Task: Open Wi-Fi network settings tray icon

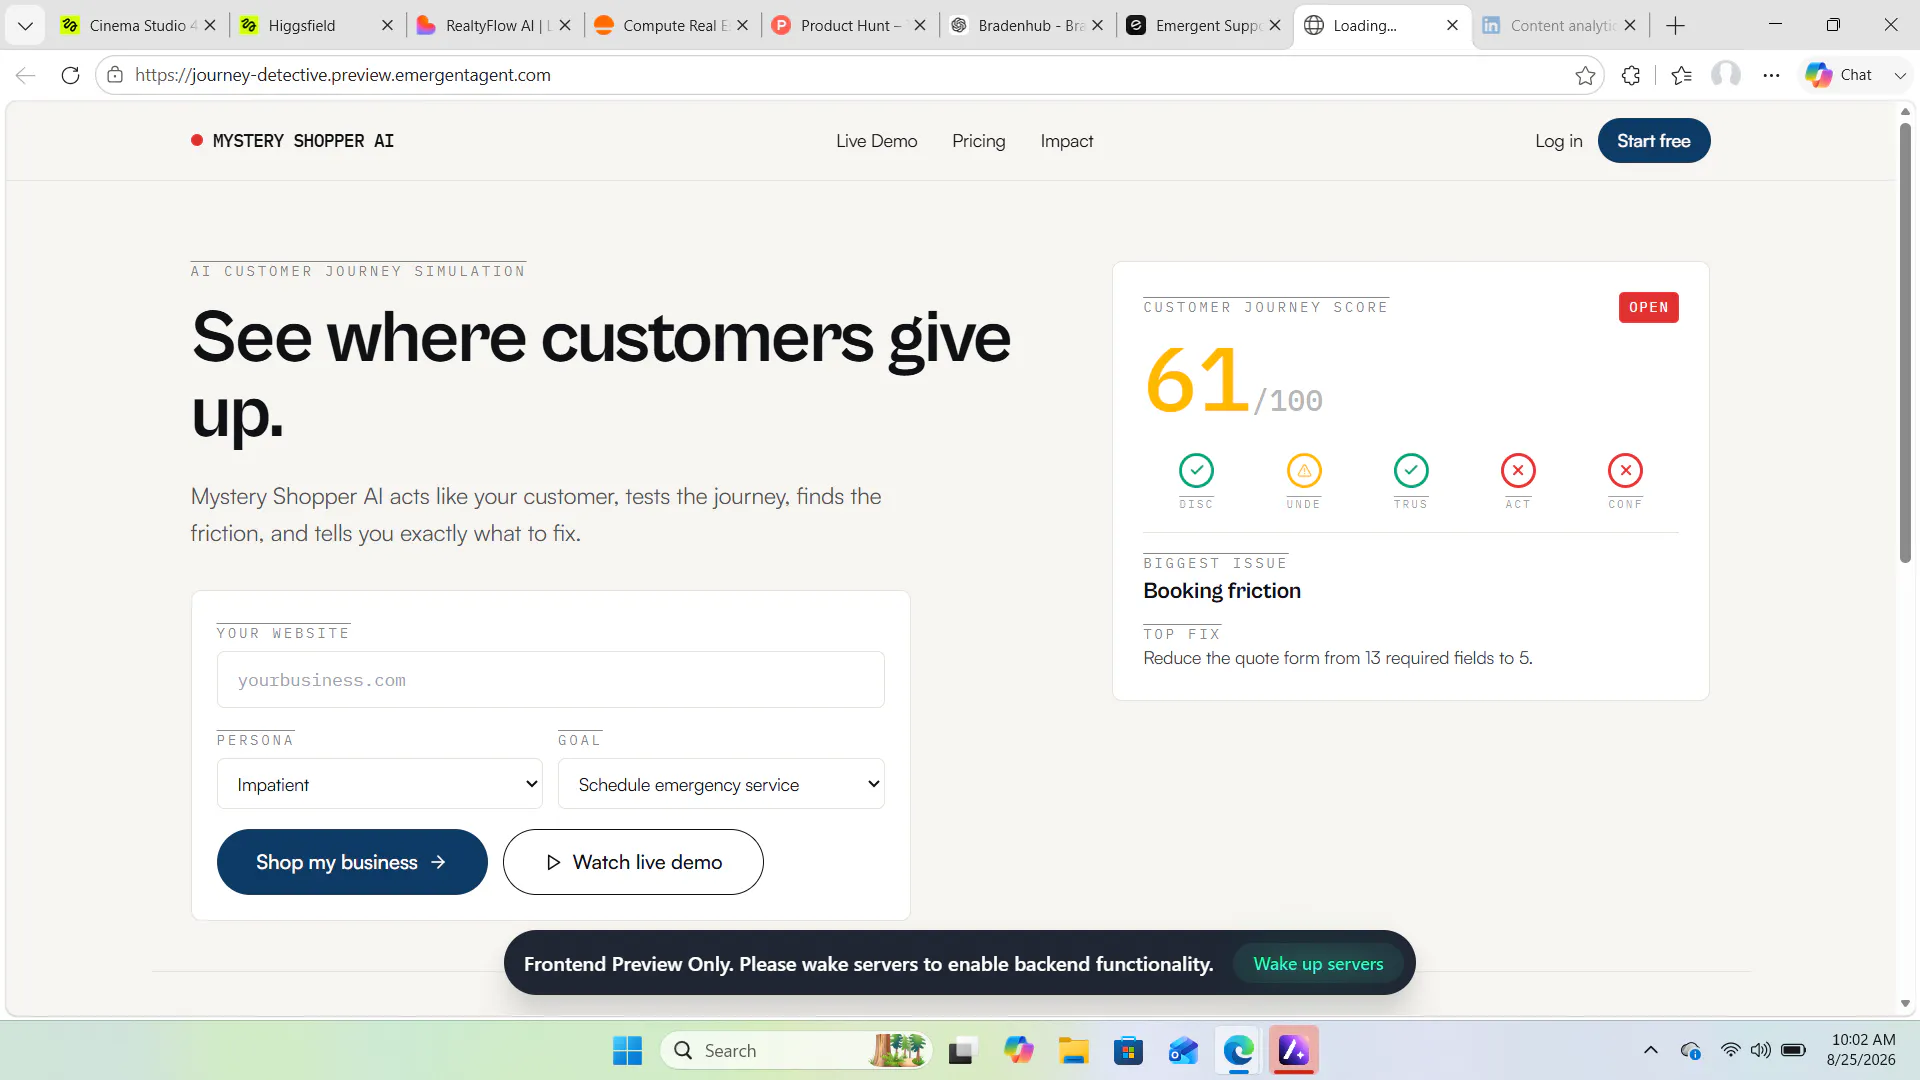Action: tap(1730, 1050)
